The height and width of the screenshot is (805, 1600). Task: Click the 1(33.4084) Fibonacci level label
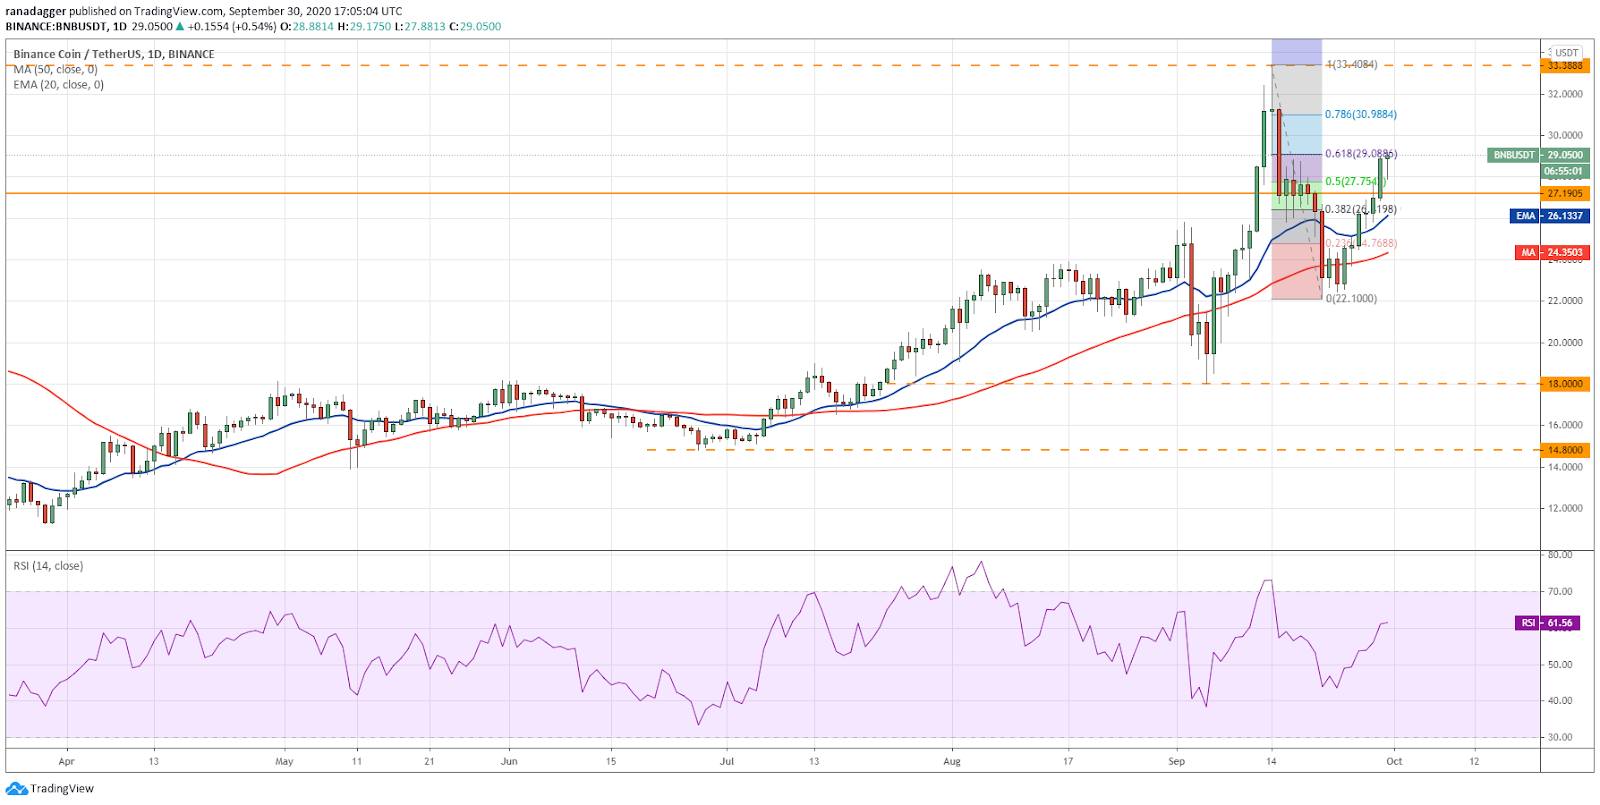coord(1351,64)
